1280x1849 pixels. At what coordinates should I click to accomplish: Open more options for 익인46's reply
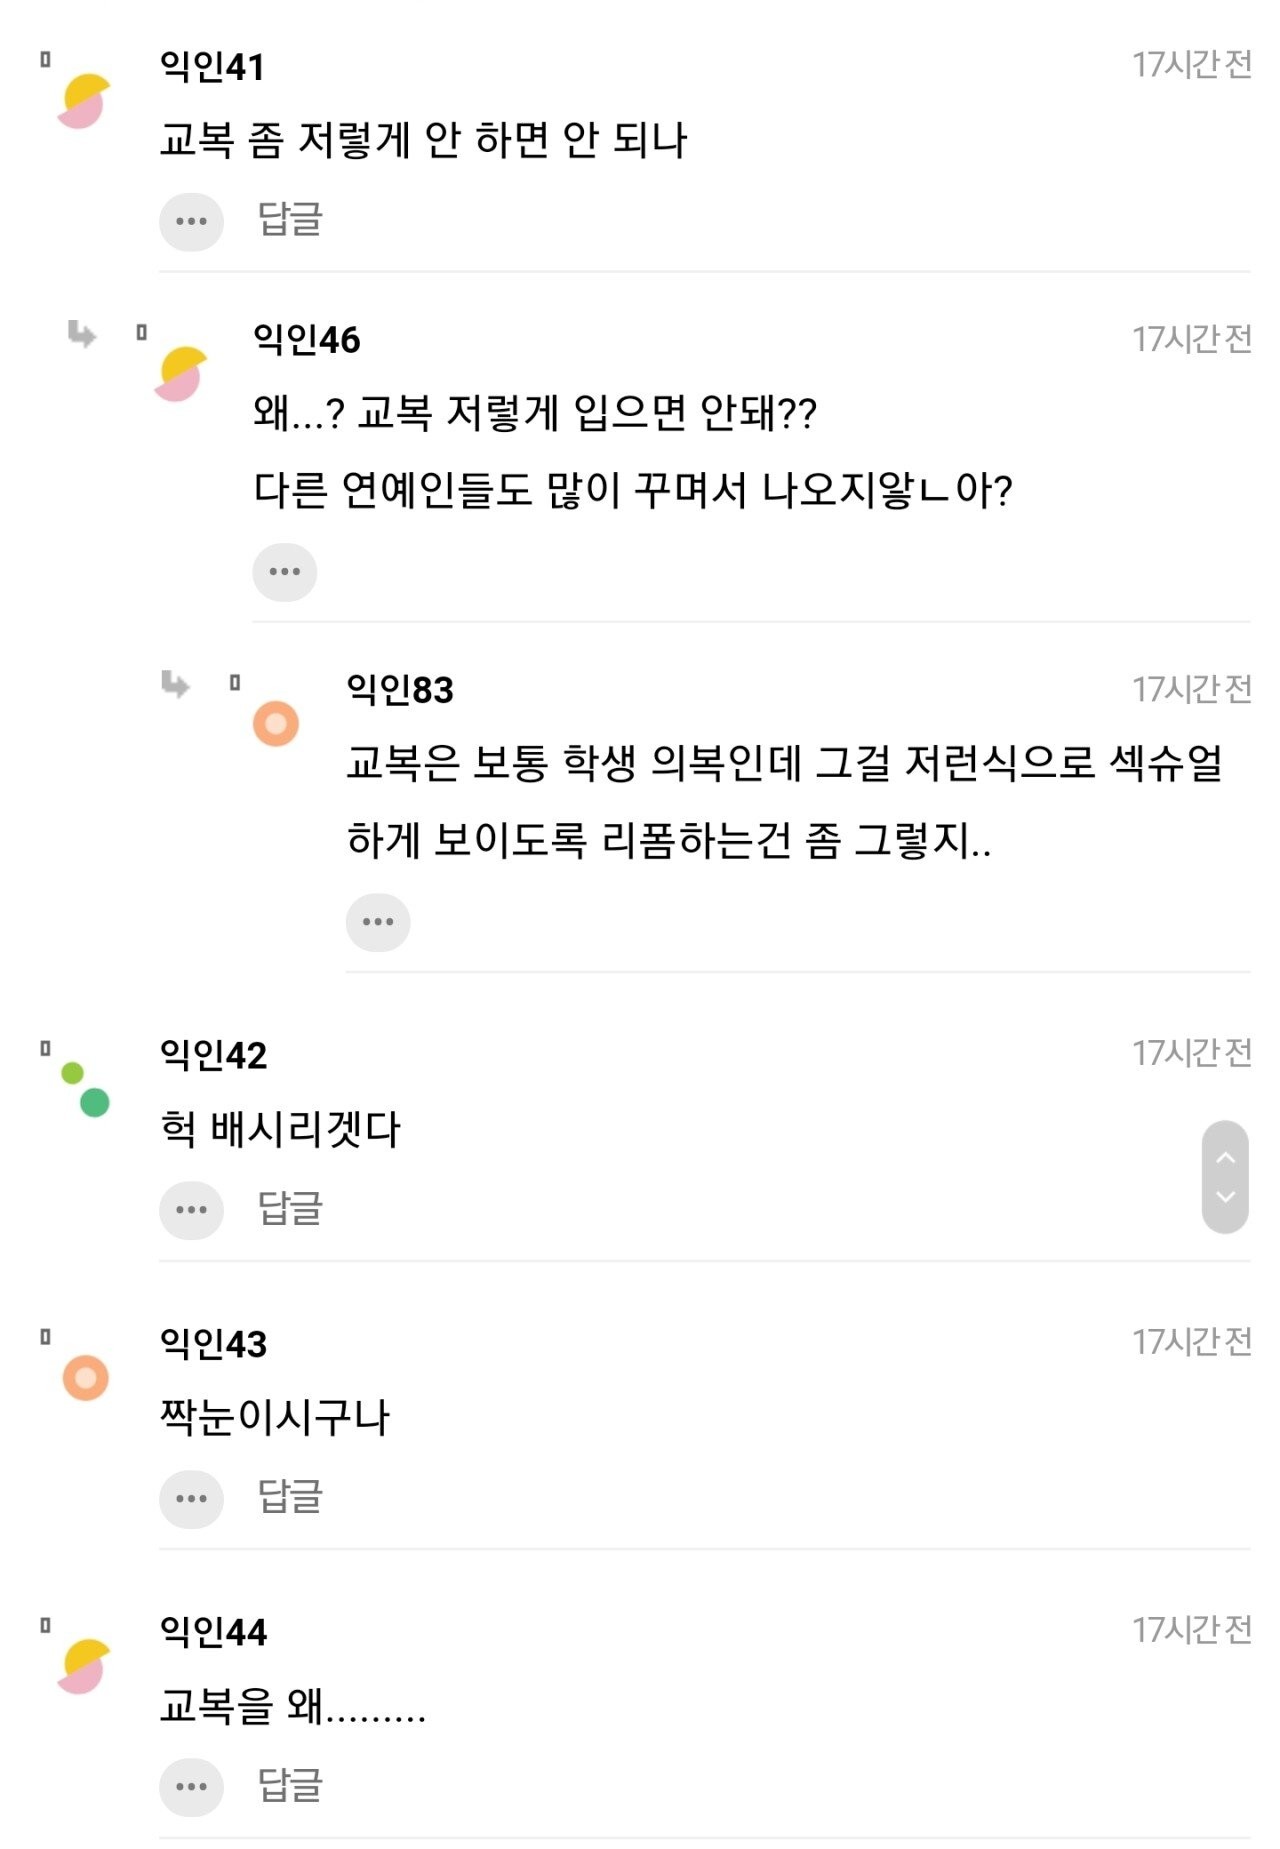(284, 572)
